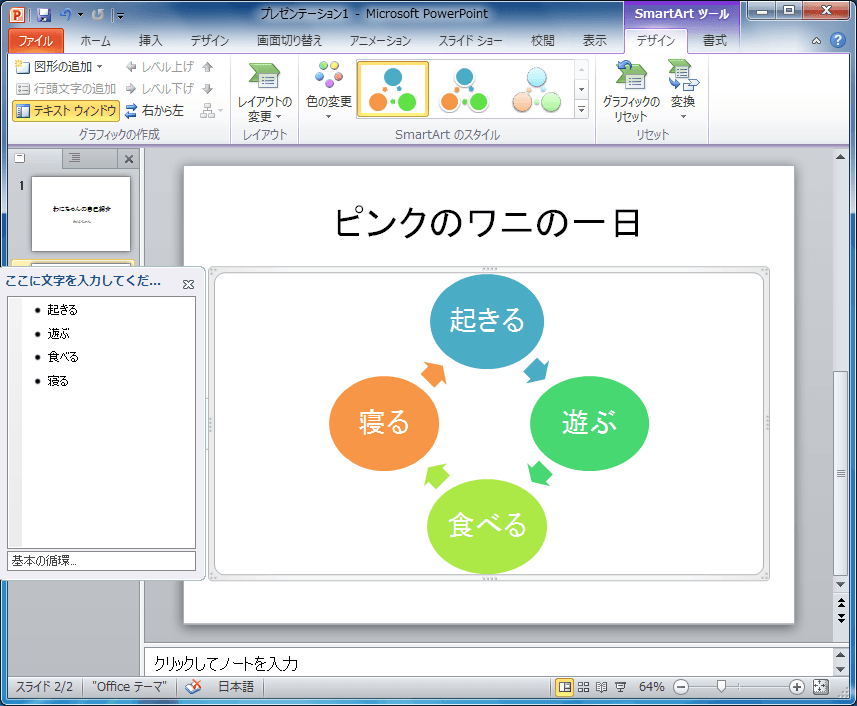Open the 変換 convert dropdown
Image resolution: width=857 pixels, height=706 pixels.
coord(683,91)
